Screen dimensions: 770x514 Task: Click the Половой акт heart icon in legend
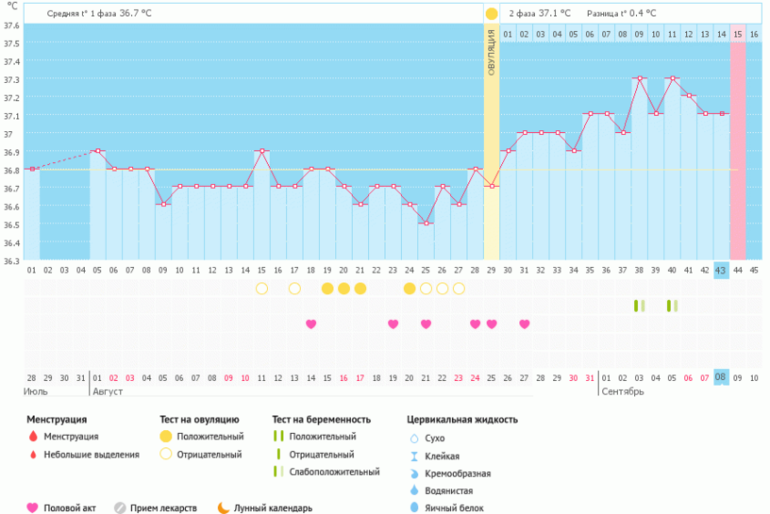(33, 508)
